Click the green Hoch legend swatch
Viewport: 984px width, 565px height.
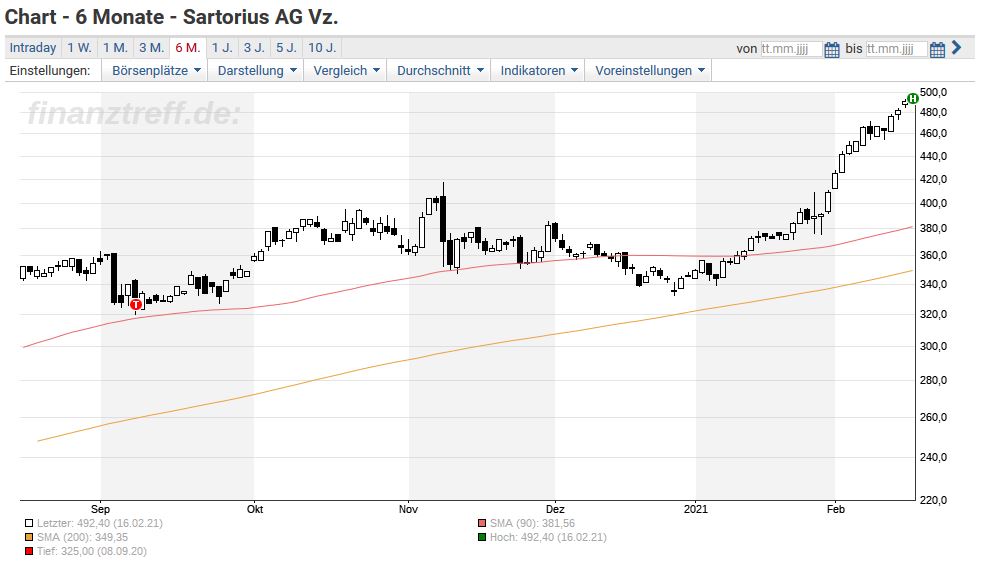(x=482, y=537)
